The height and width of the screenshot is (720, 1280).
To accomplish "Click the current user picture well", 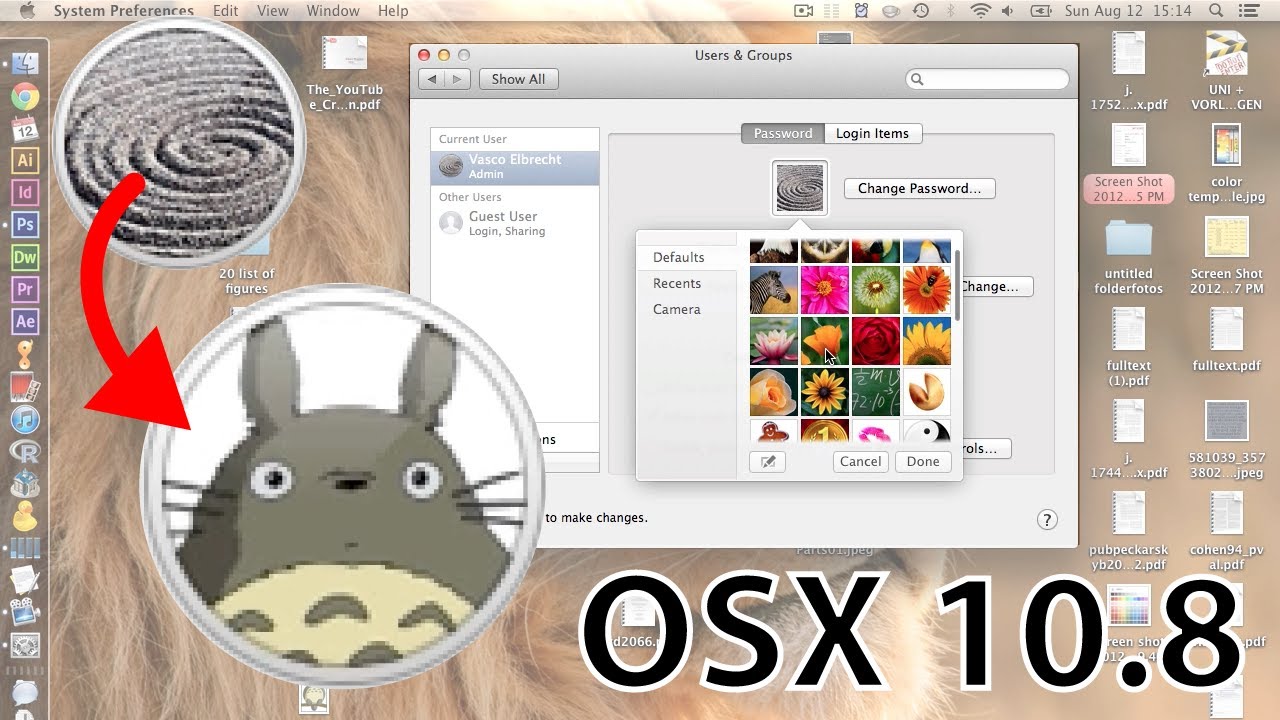I will (x=800, y=188).
